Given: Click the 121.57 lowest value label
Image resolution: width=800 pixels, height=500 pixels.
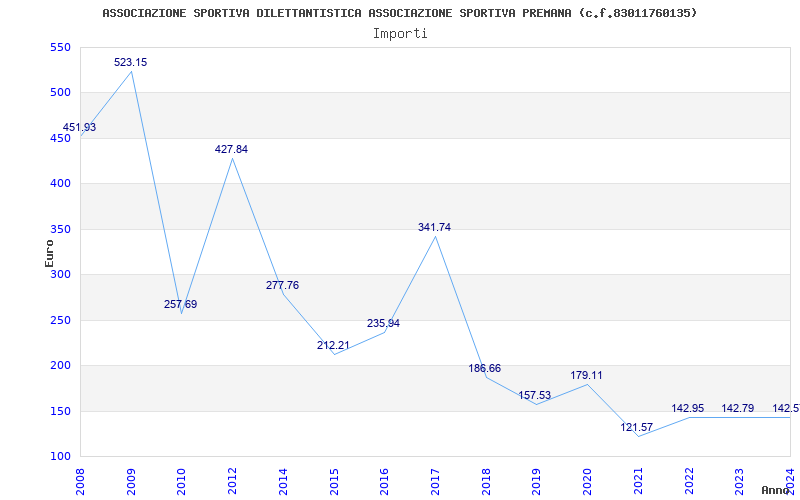Looking at the screenshot, I should pos(637,428).
